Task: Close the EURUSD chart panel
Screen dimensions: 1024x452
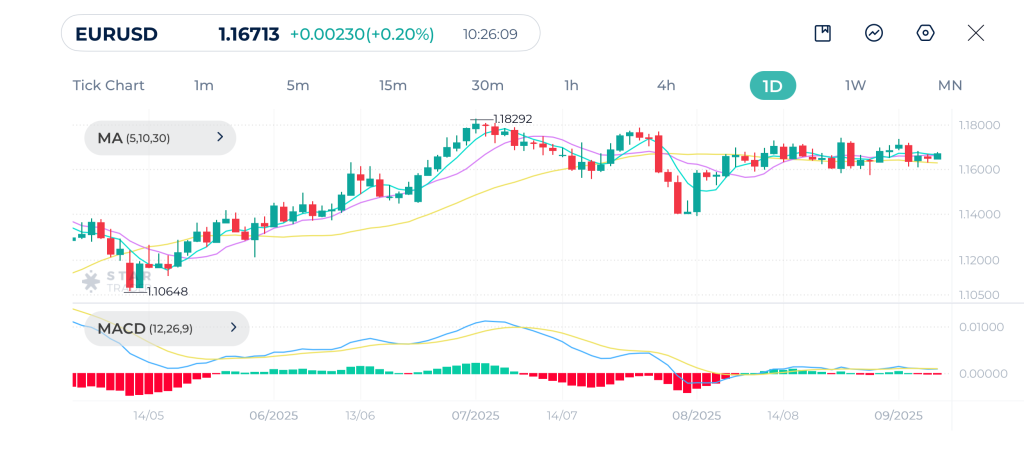Action: point(976,33)
